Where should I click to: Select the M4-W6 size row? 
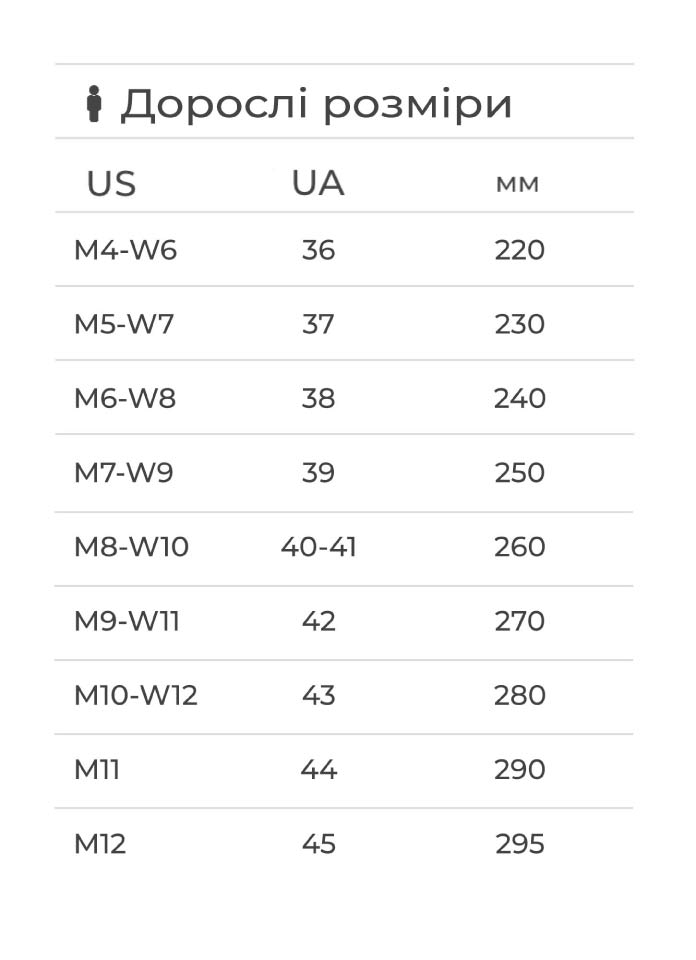point(125,250)
